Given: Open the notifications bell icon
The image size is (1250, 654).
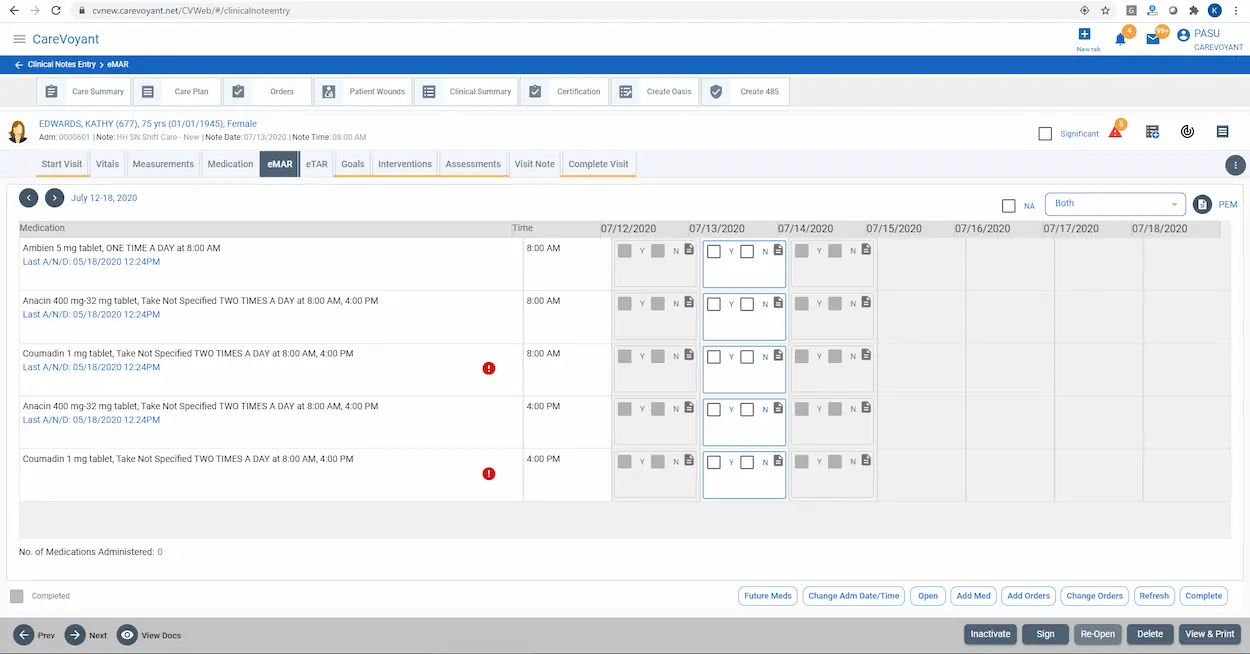Looking at the screenshot, I should click(1121, 36).
